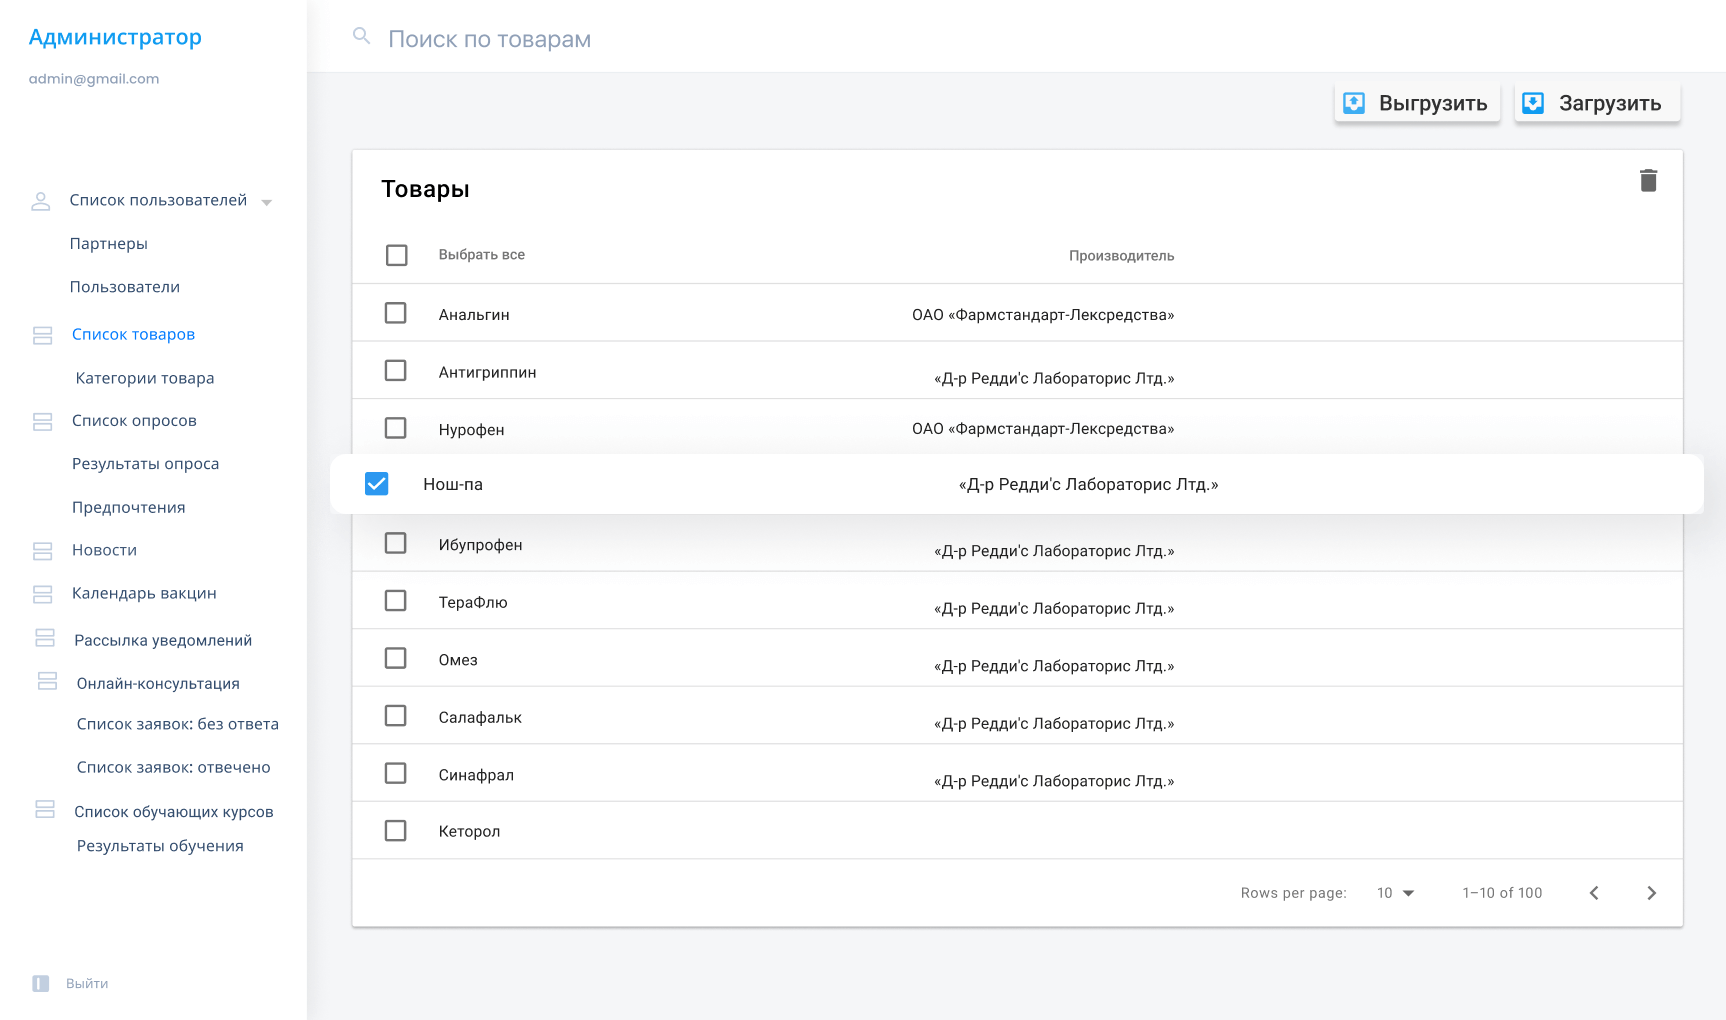The image size is (1726, 1020).
Task: Click the Салафальк product name
Action: pyautogui.click(x=480, y=717)
